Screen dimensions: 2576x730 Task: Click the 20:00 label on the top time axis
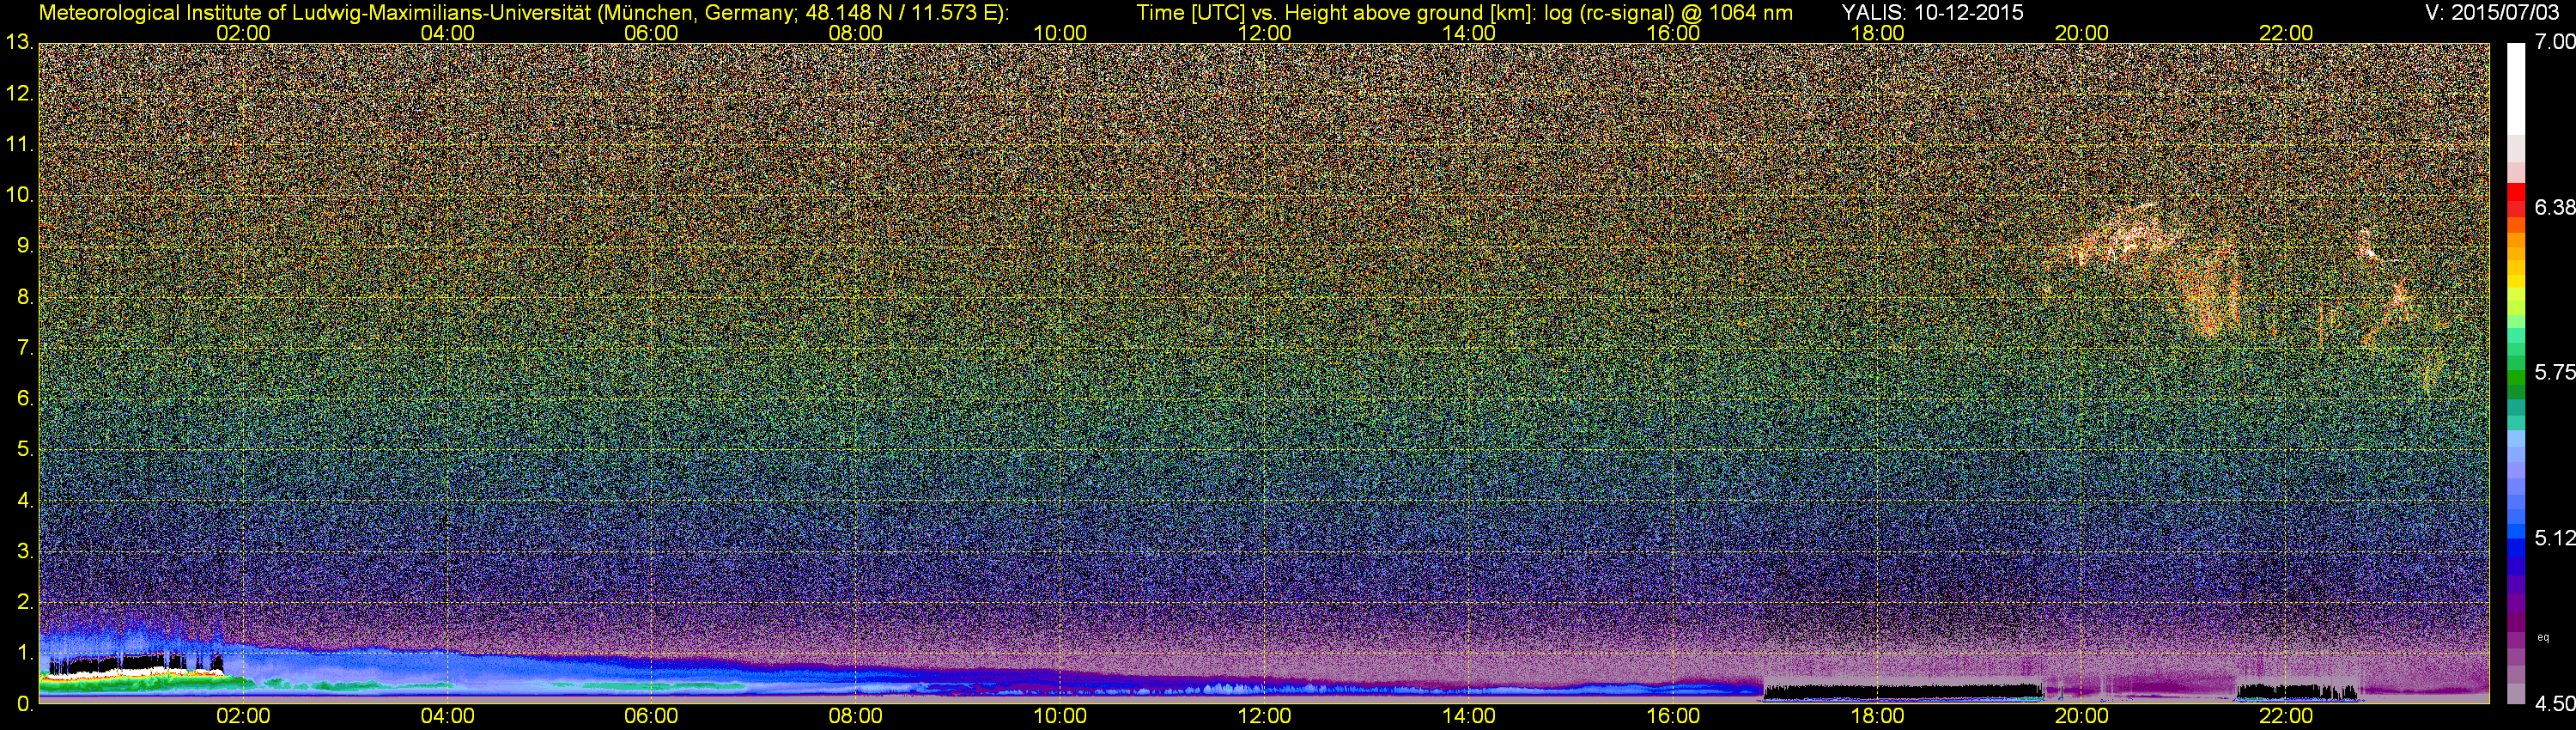click(2082, 33)
